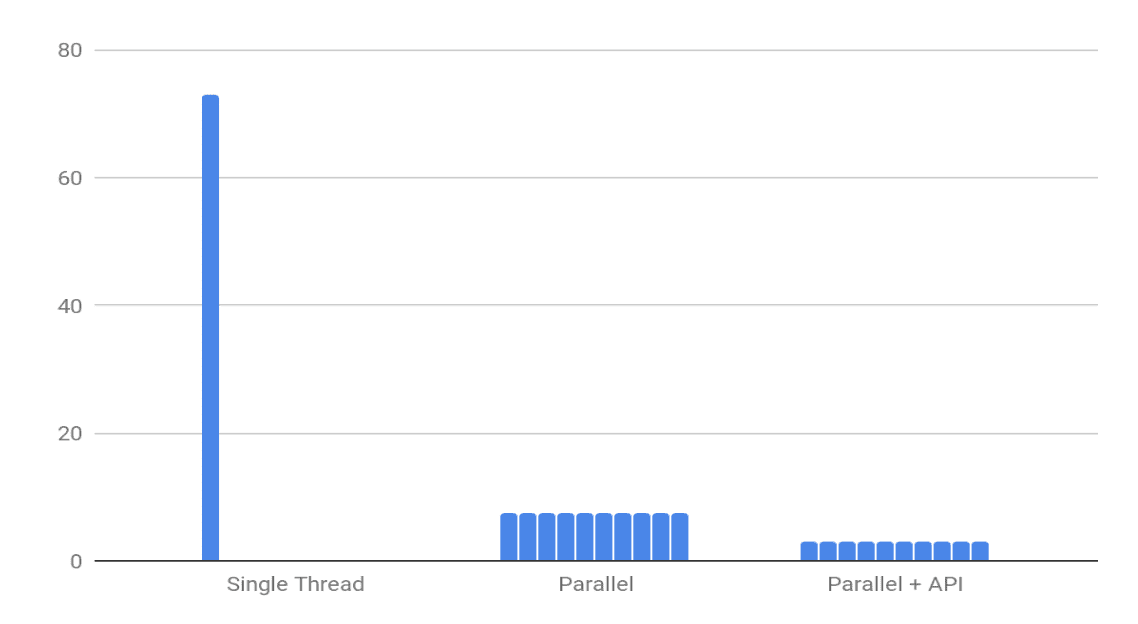The image size is (1138, 624).
Task: Click the 40 y-axis tick label
Action: (70, 305)
